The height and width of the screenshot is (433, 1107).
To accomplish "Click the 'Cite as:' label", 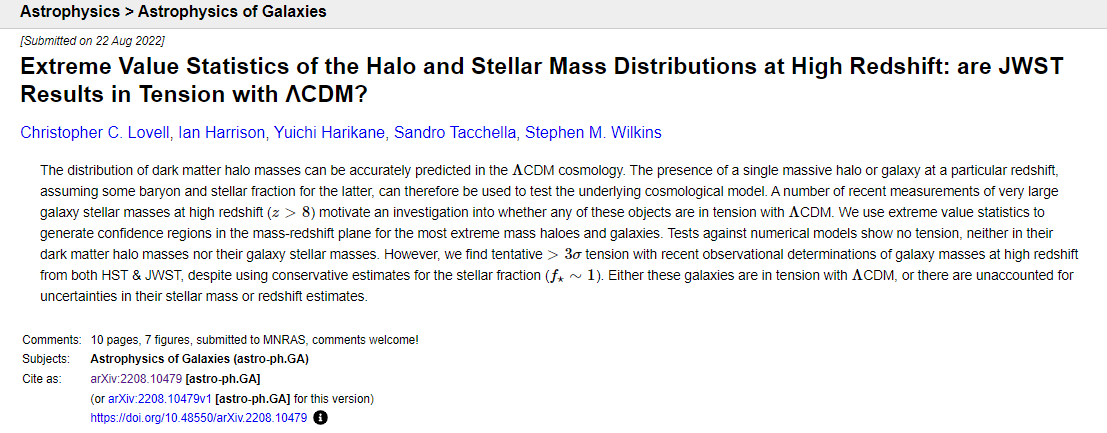I will (43, 379).
